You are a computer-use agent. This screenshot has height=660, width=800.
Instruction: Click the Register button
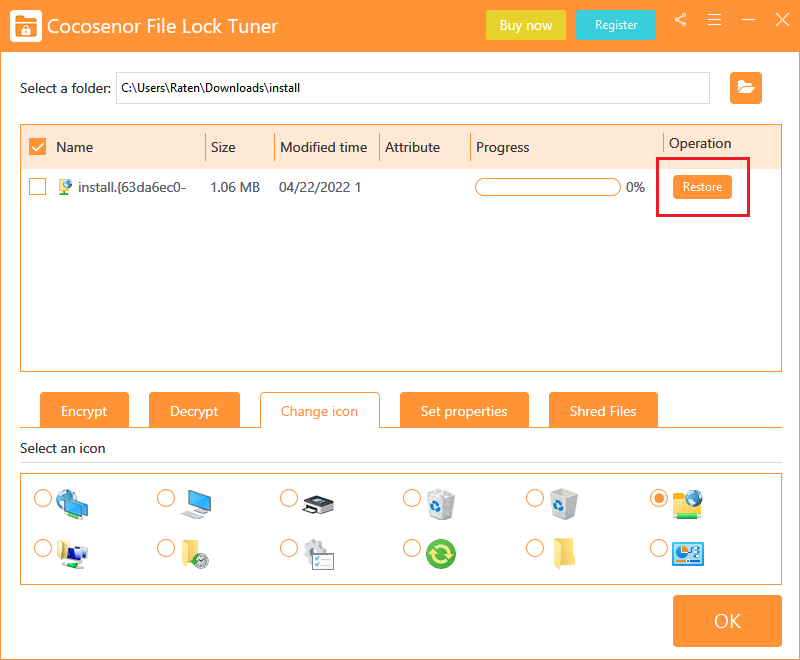[616, 25]
